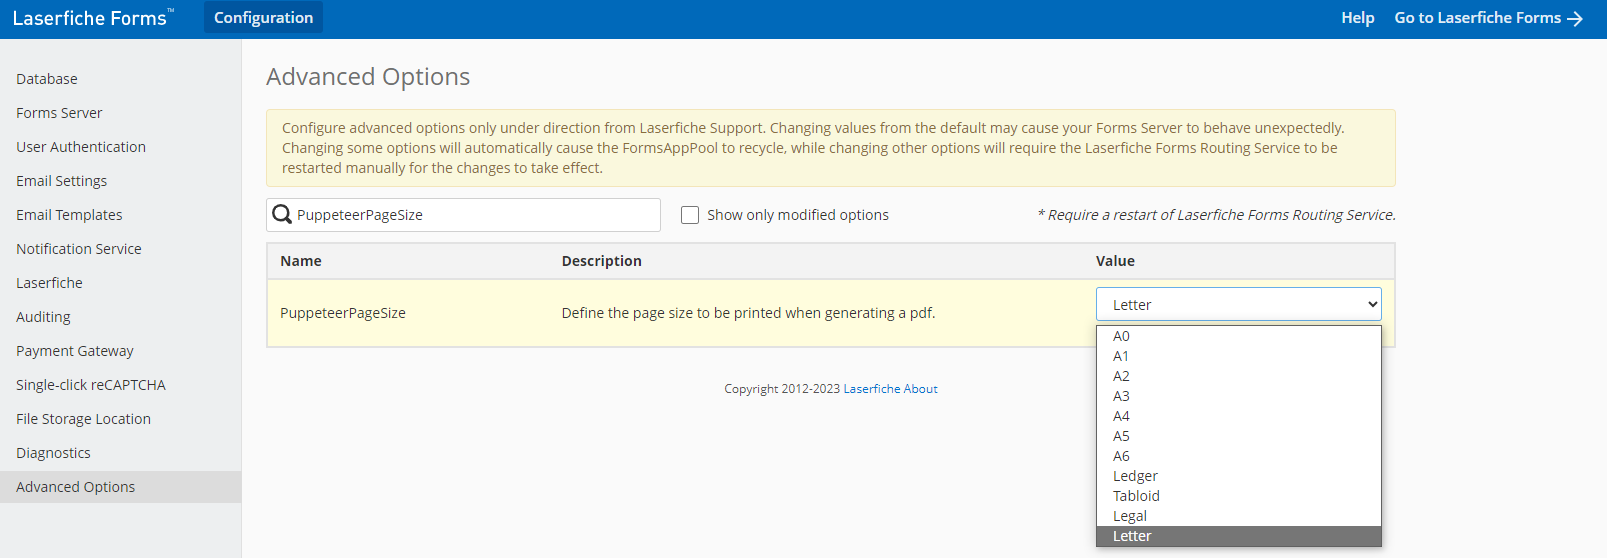Select Payment Gateway in sidebar
This screenshot has height=558, width=1607.
click(75, 351)
